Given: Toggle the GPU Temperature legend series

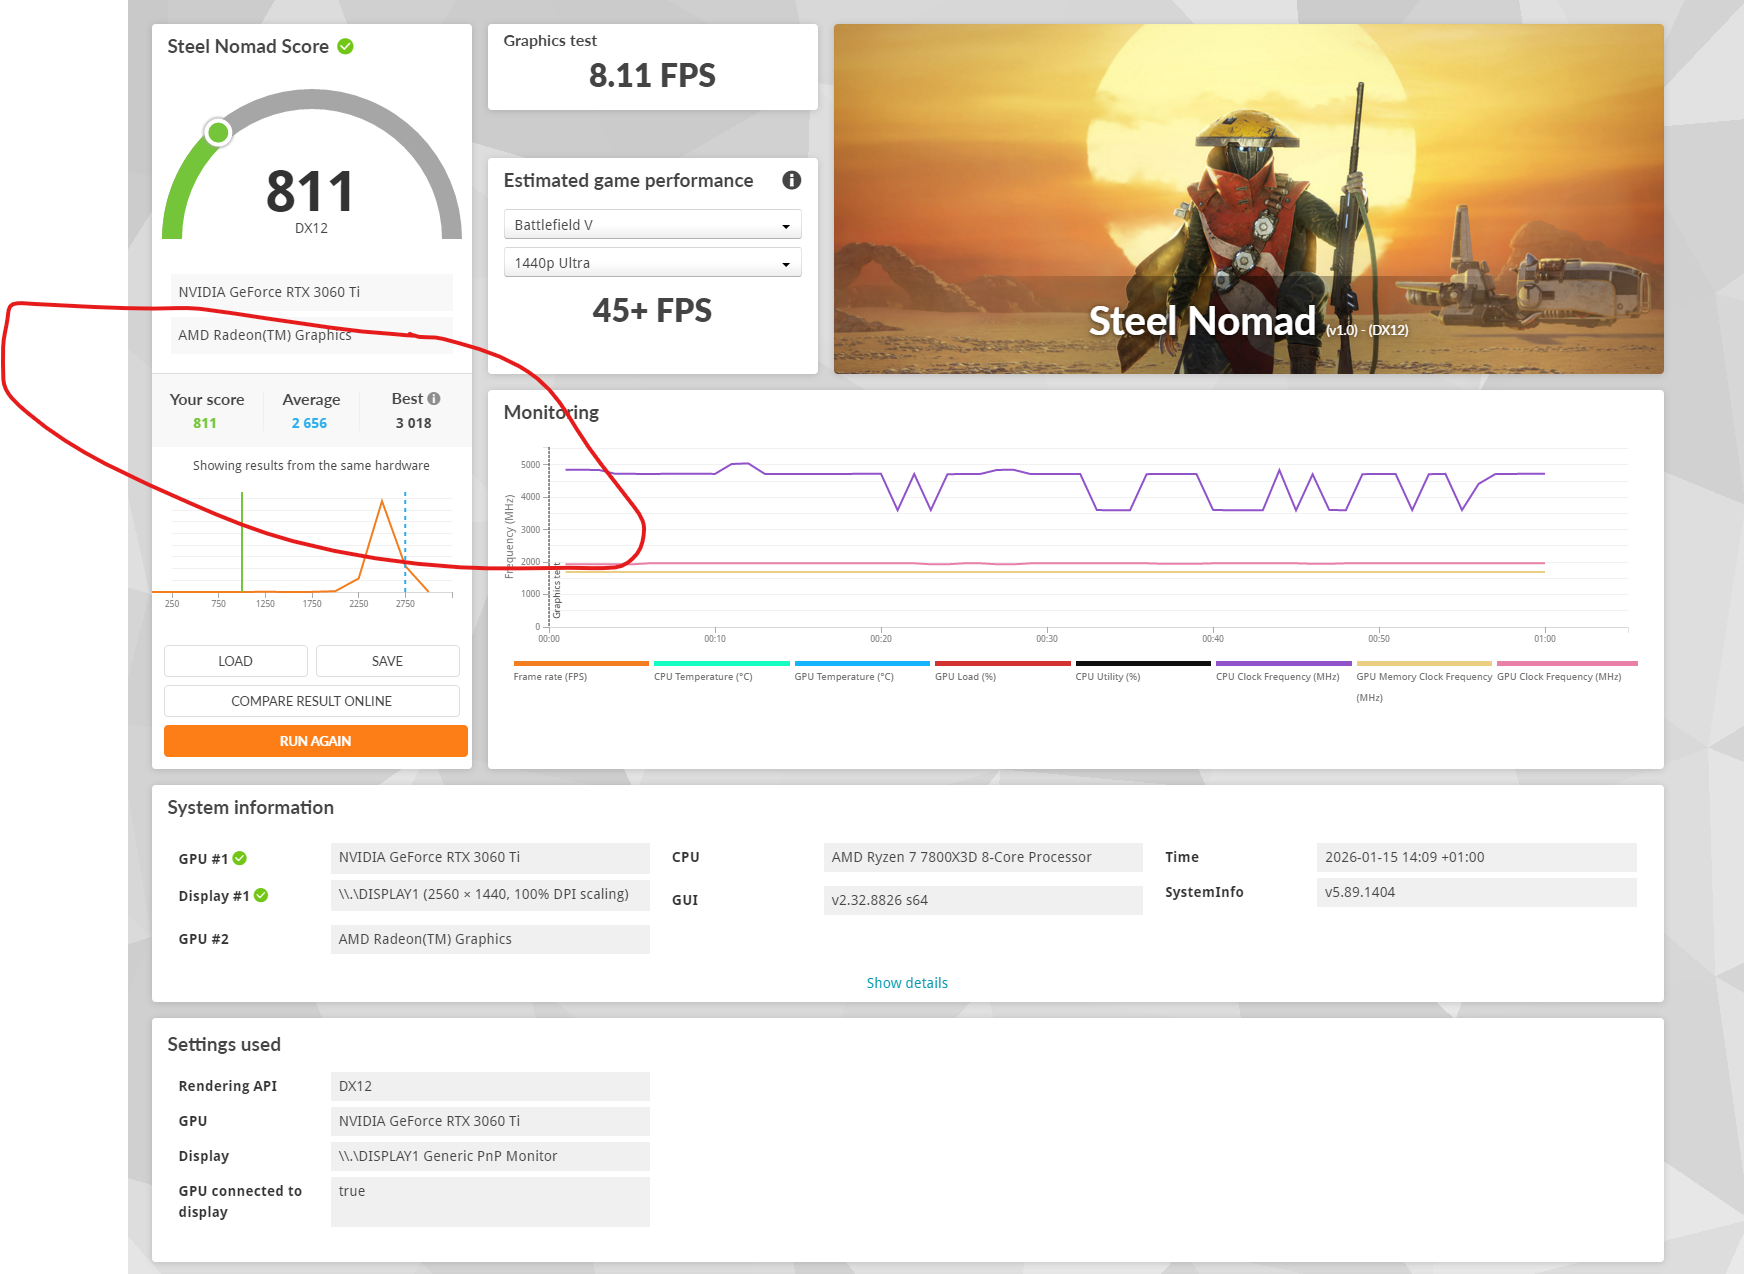Looking at the screenshot, I should point(862,670).
